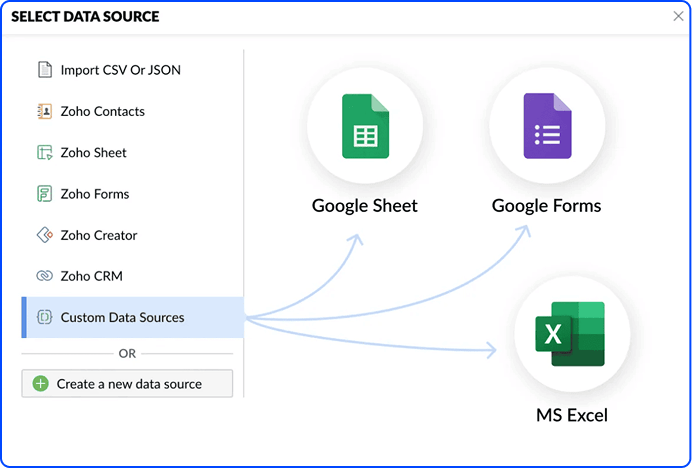Viewport: 692px width, 468px height.
Task: Click the Custom Data Sources bracket icon
Action: click(x=45, y=317)
